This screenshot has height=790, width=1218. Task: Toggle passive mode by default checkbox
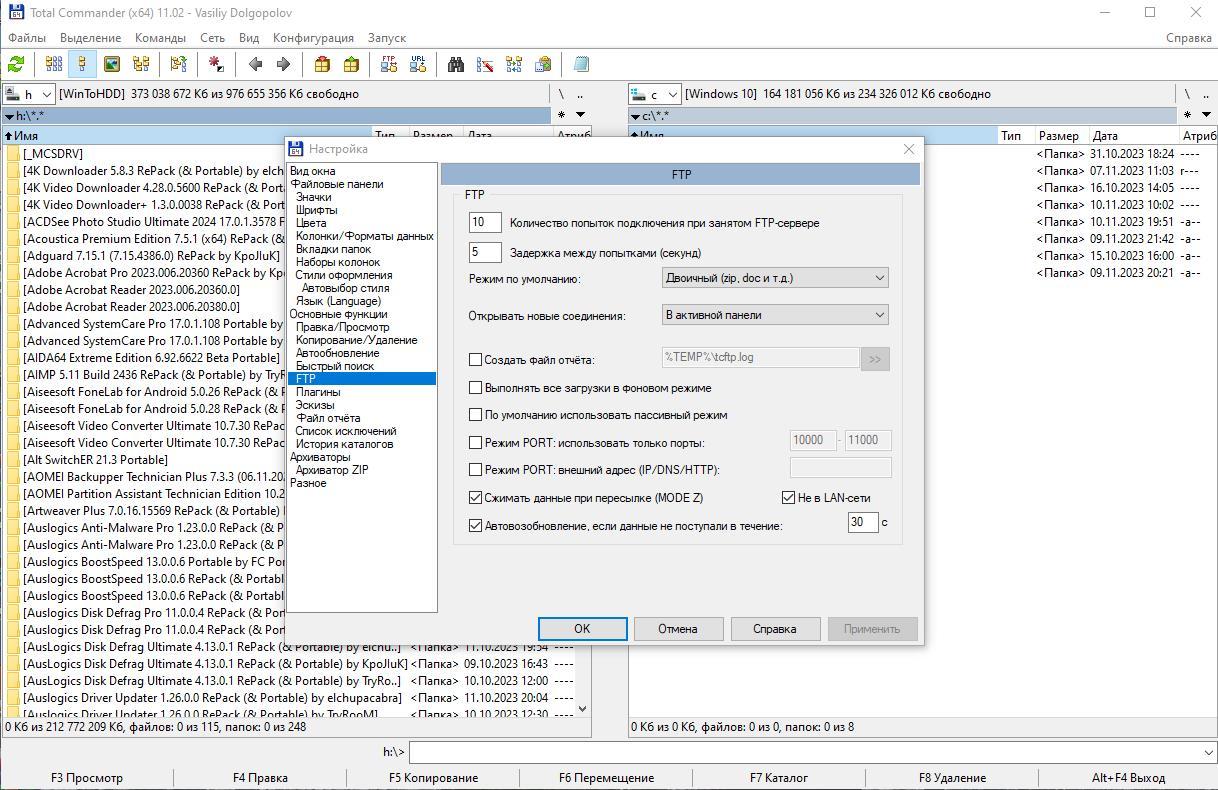click(476, 415)
